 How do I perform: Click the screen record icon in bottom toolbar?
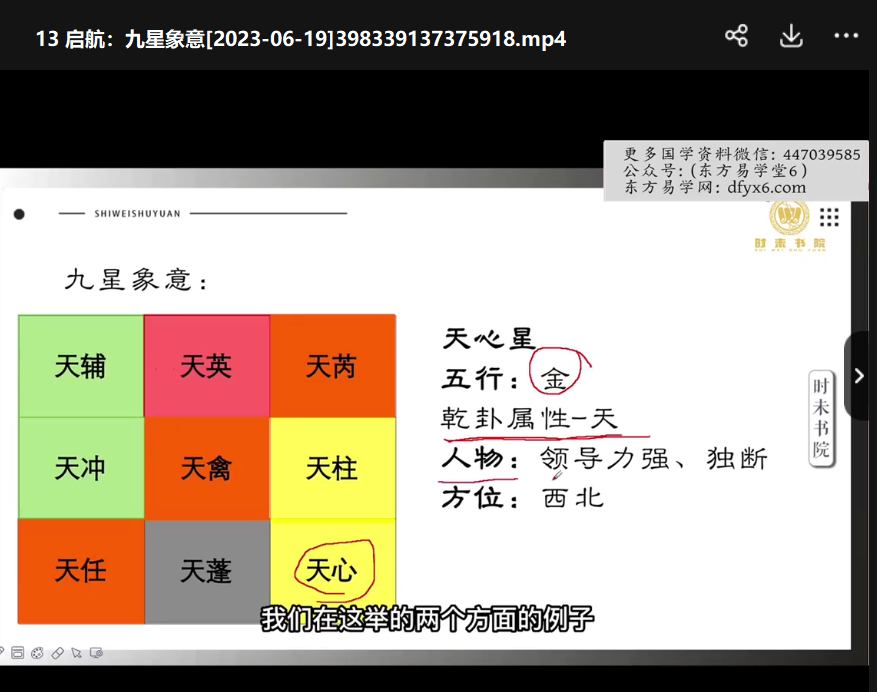[x=97, y=653]
